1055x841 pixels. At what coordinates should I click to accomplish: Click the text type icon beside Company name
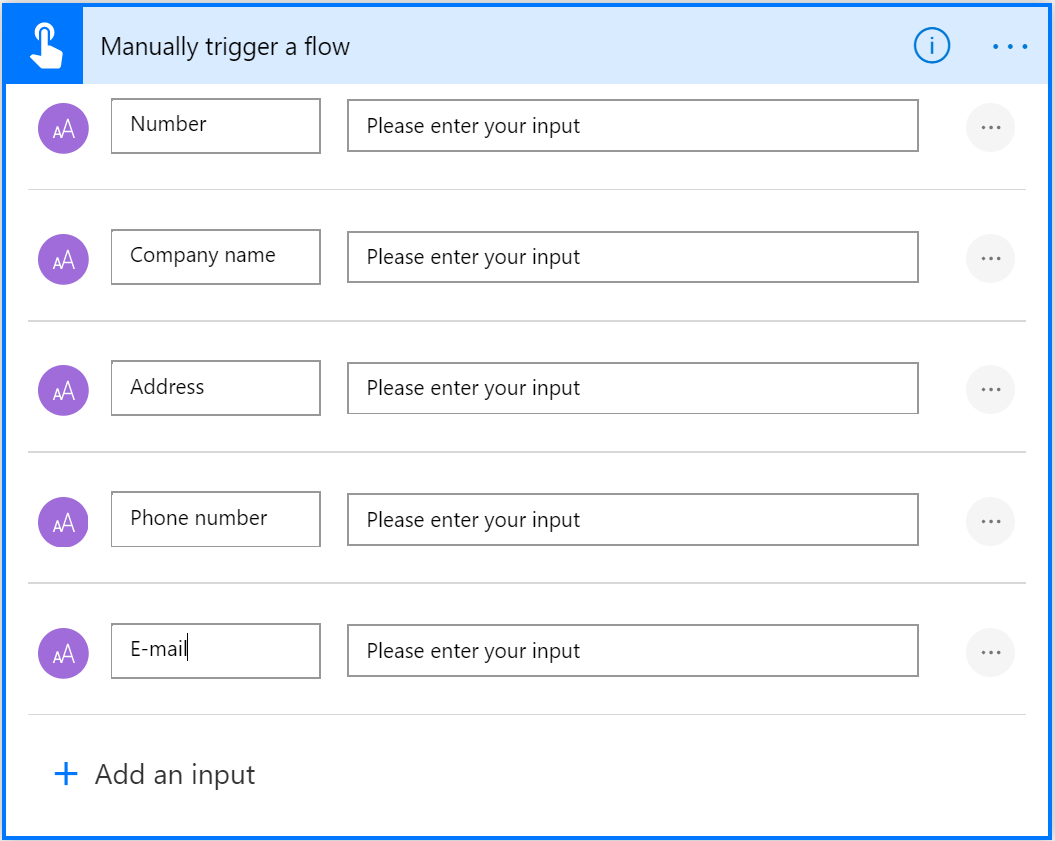[x=63, y=259]
